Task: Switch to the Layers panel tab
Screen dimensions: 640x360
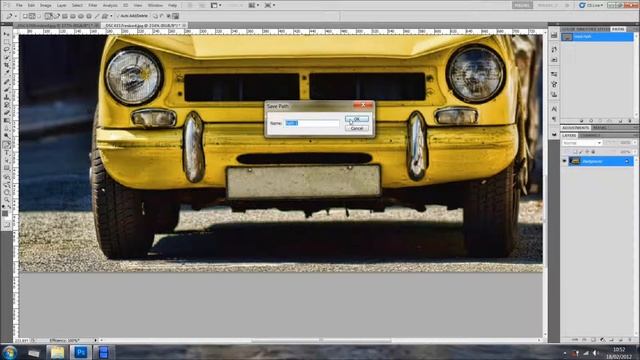Action: 569,135
